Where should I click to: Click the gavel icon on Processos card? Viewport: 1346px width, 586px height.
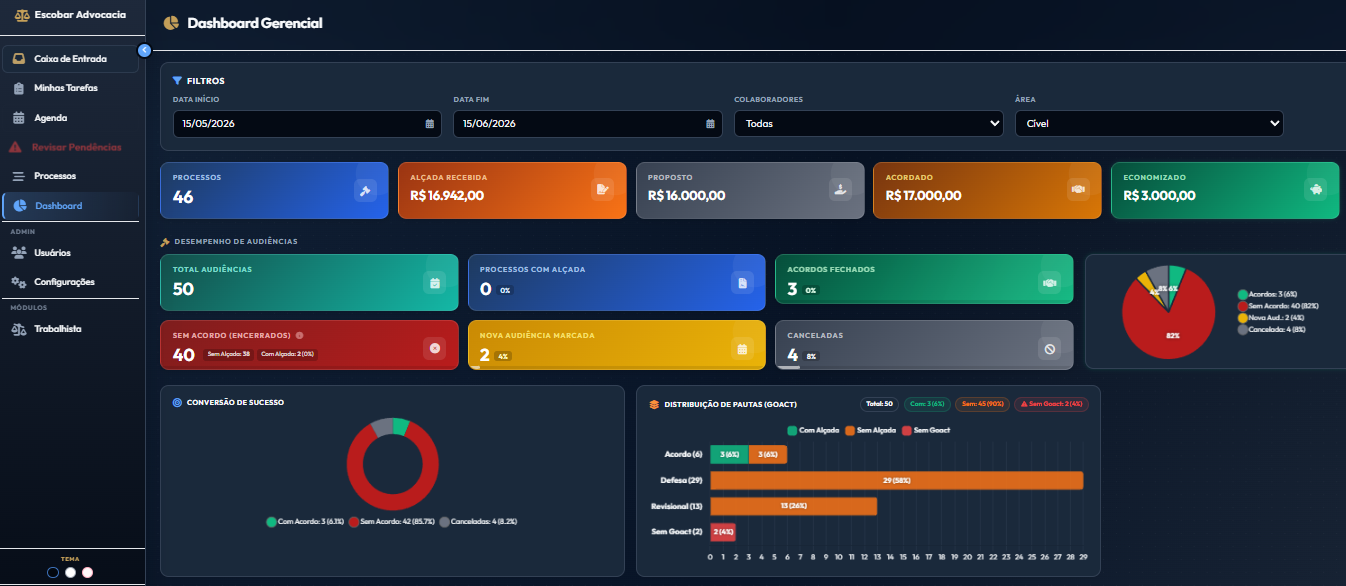366,190
